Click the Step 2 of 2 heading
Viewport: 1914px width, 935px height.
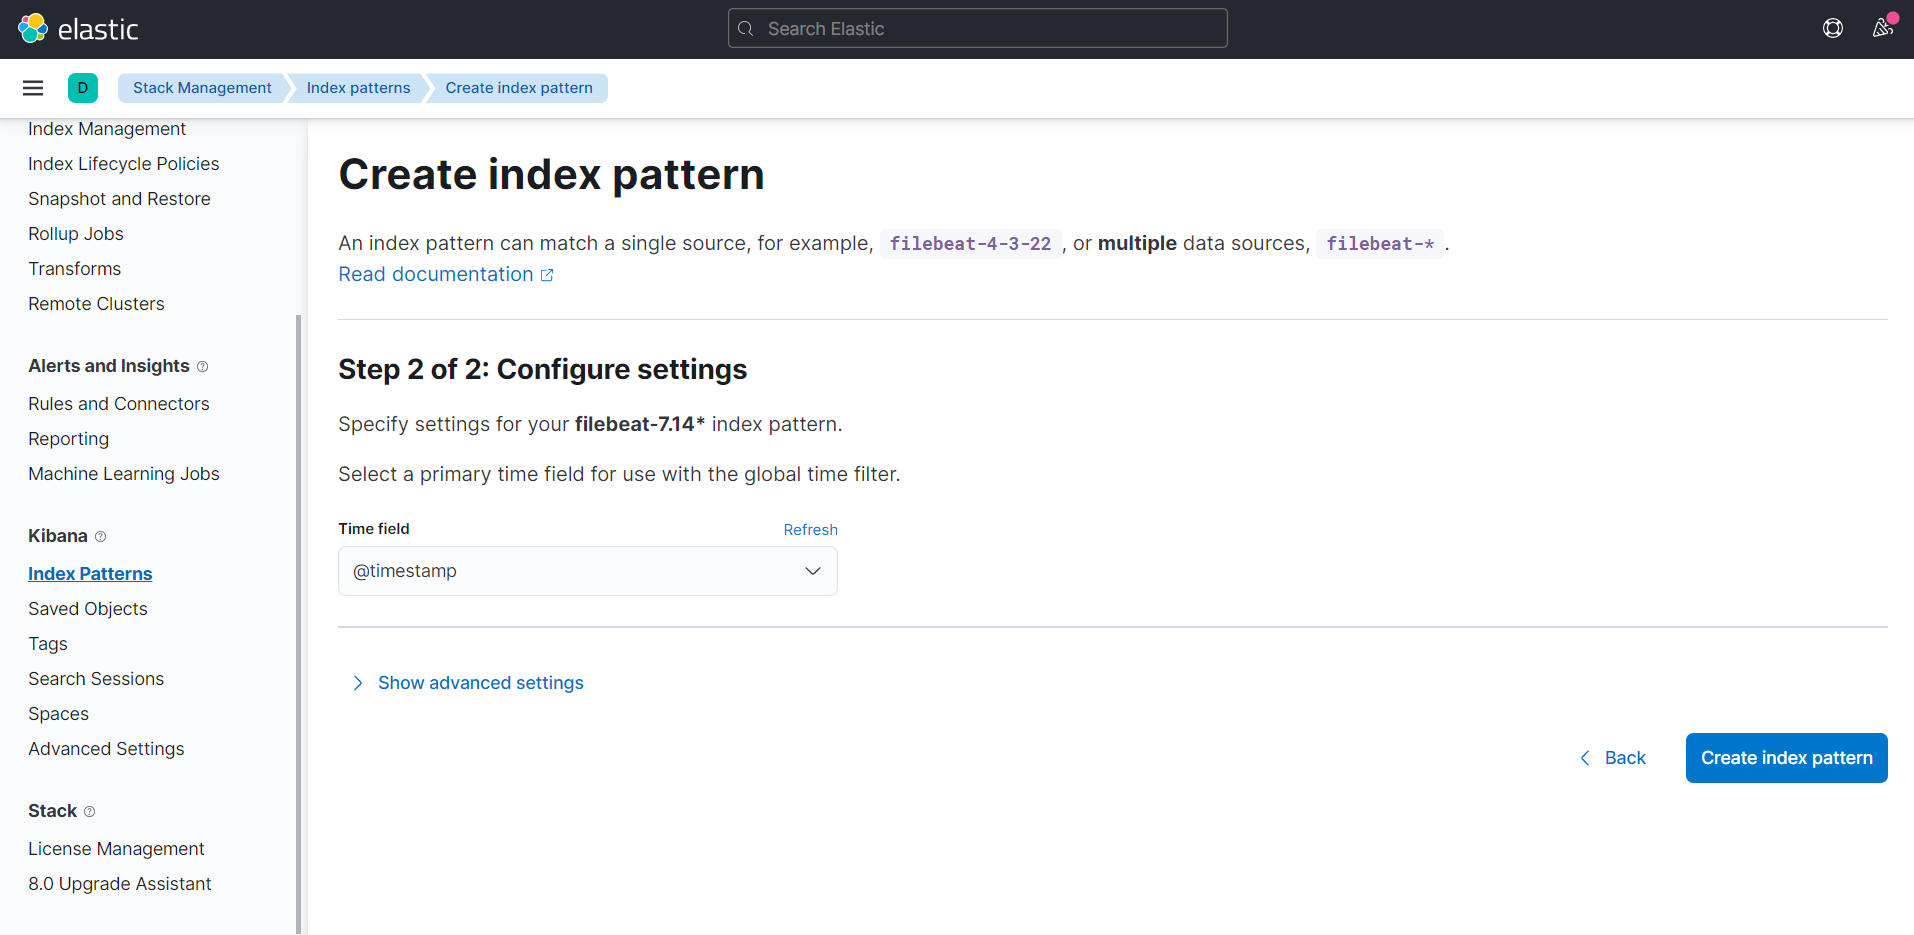coord(542,370)
